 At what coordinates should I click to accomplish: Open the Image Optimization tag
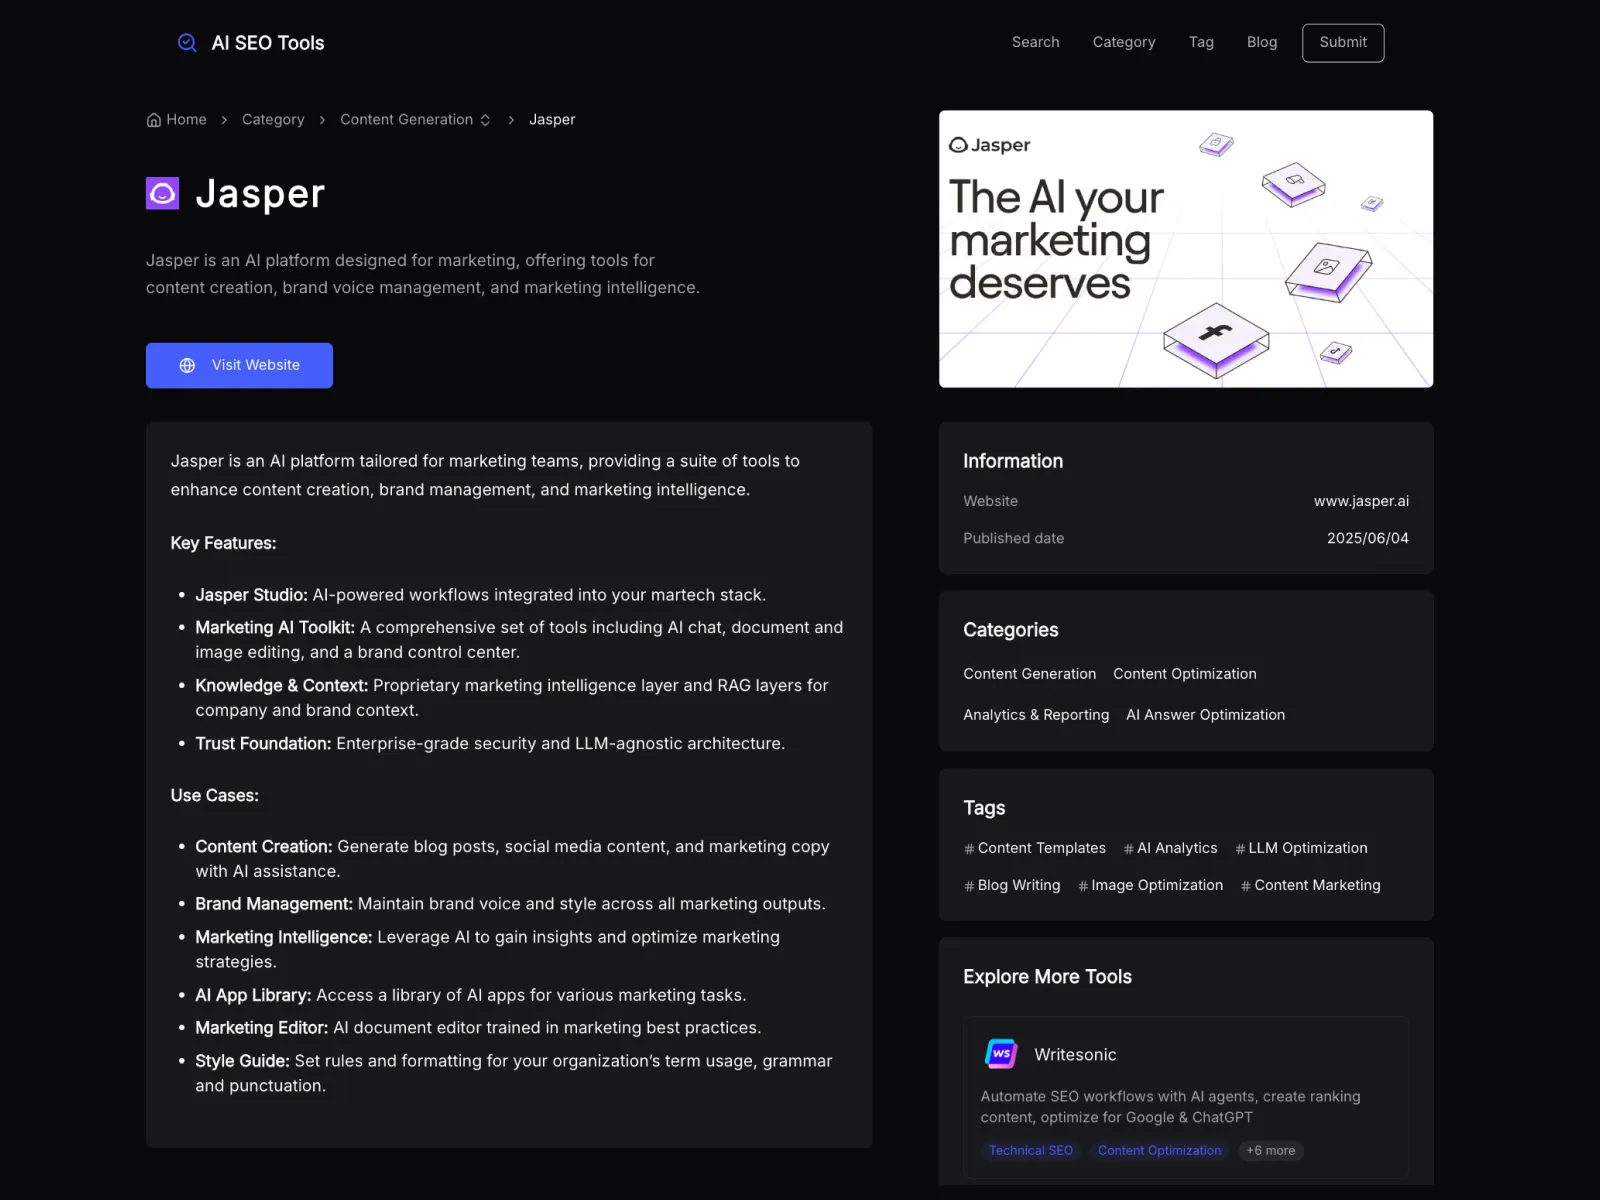[x=1150, y=885]
